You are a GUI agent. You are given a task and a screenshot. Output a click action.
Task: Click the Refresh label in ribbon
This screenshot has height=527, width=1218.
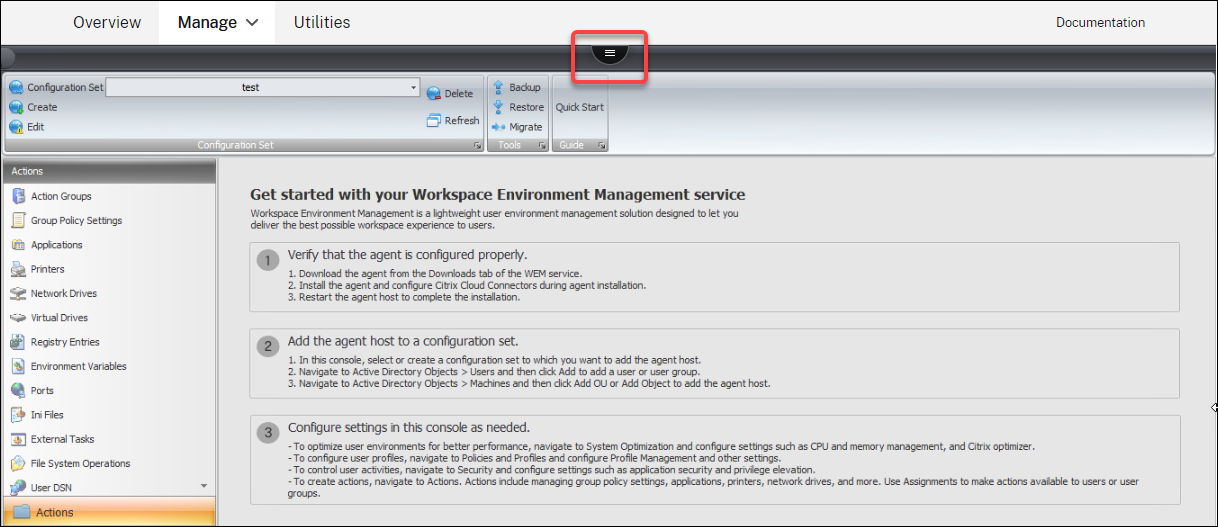[462, 120]
